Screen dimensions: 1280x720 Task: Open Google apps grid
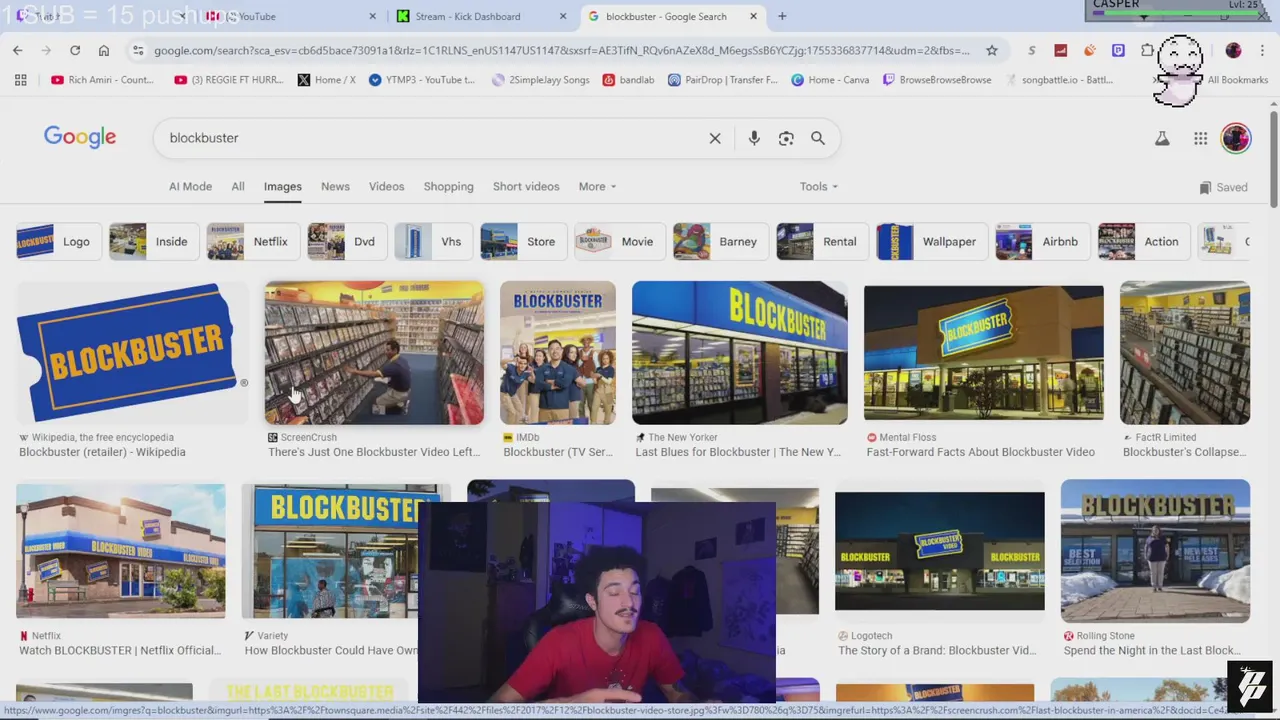(1200, 139)
